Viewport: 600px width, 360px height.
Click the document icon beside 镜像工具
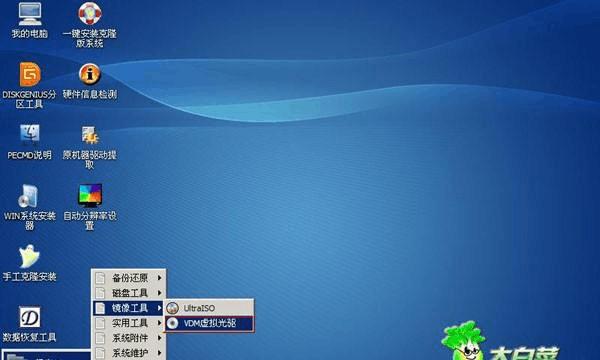pos(100,308)
